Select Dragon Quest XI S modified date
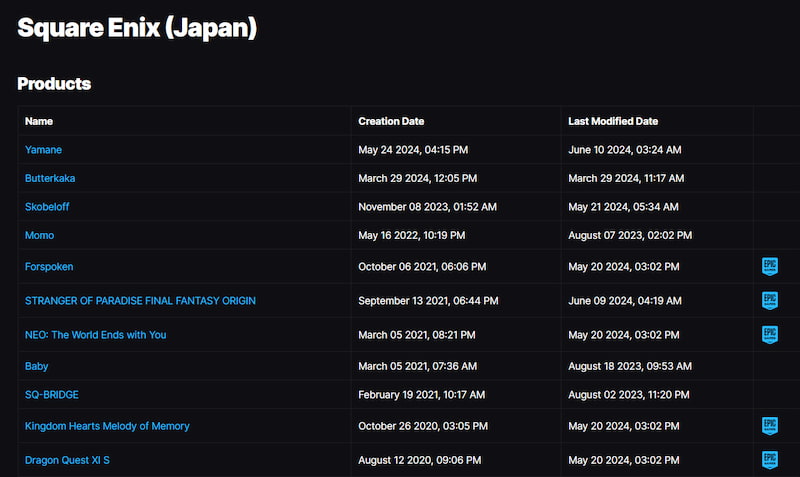 point(623,460)
